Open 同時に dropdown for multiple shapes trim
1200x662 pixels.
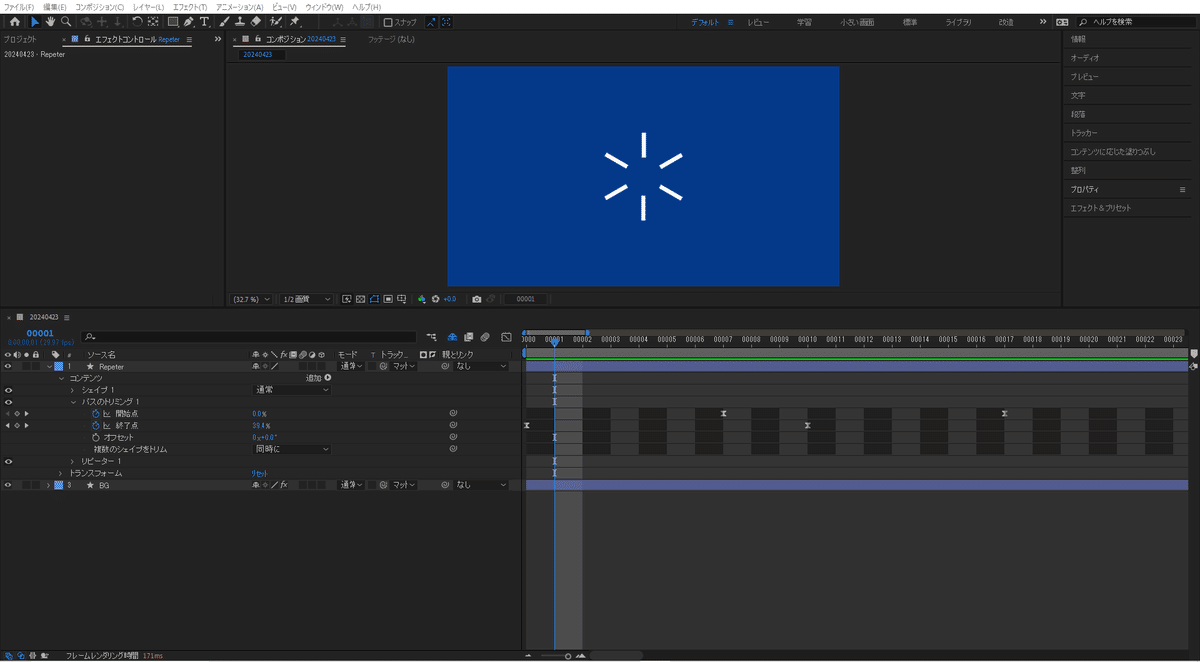(291, 449)
